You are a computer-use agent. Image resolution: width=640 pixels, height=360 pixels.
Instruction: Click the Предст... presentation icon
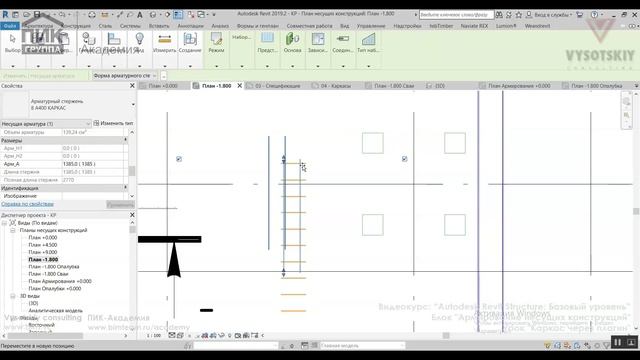pyautogui.click(x=267, y=39)
